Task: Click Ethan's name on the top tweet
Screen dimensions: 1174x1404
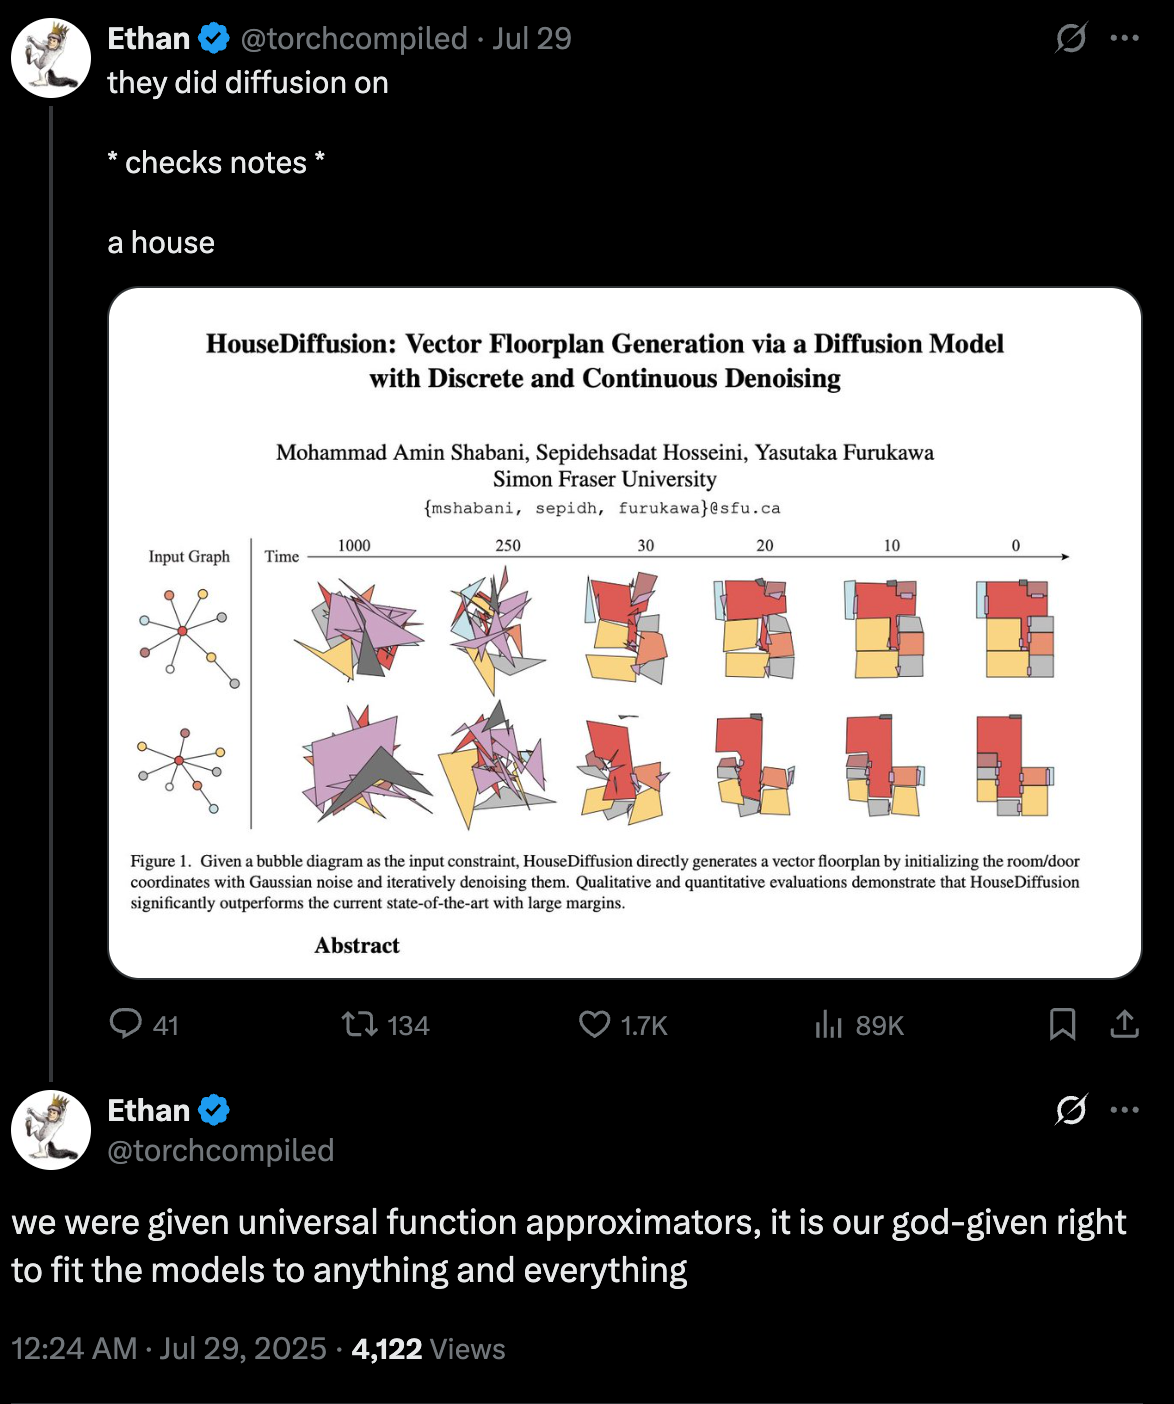Action: pyautogui.click(x=148, y=38)
